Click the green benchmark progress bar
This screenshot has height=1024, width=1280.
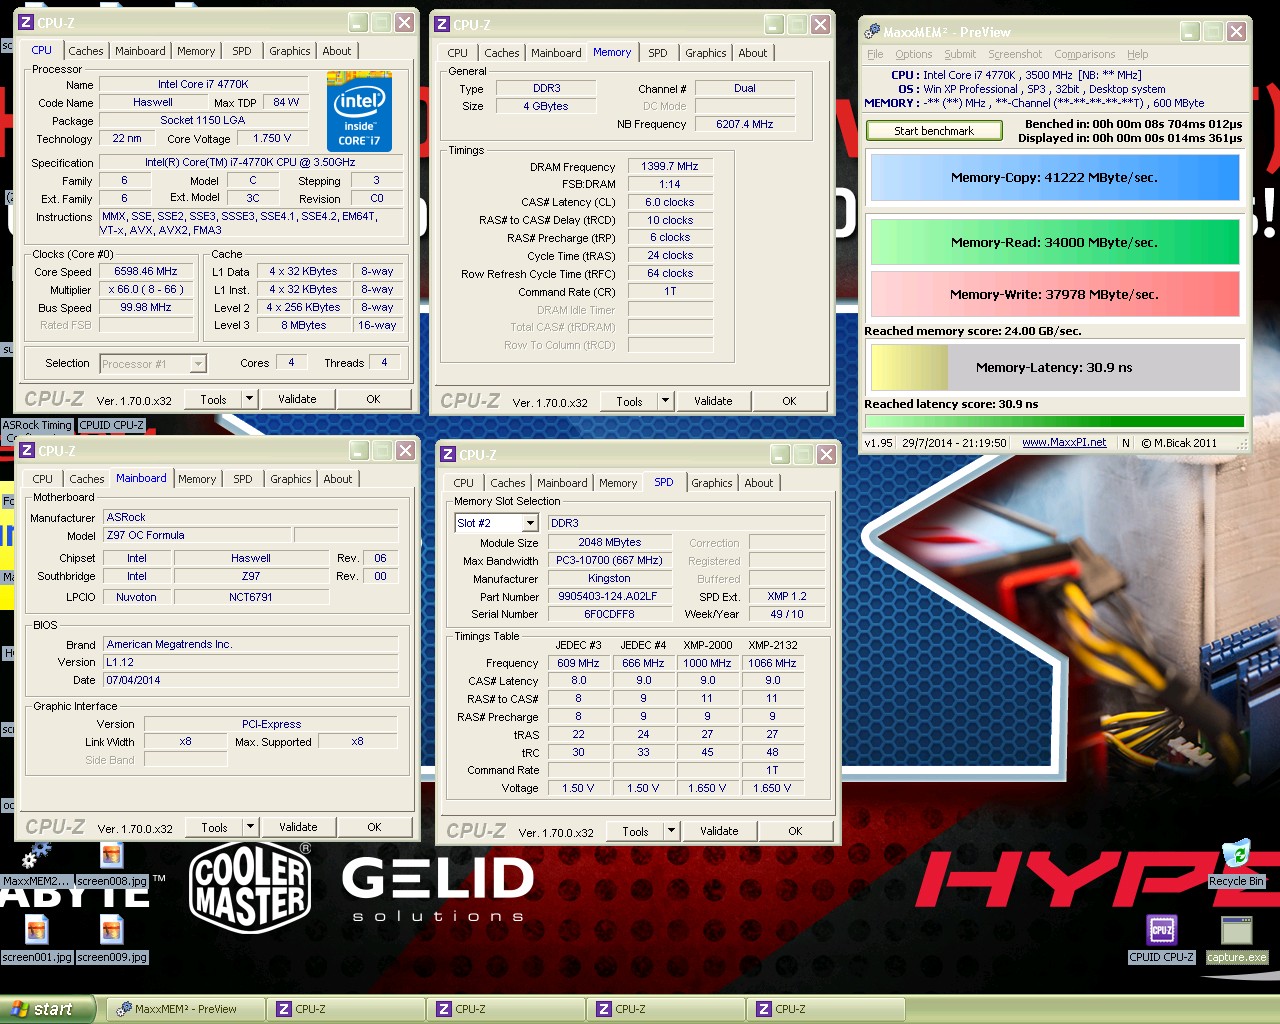(x=1054, y=422)
